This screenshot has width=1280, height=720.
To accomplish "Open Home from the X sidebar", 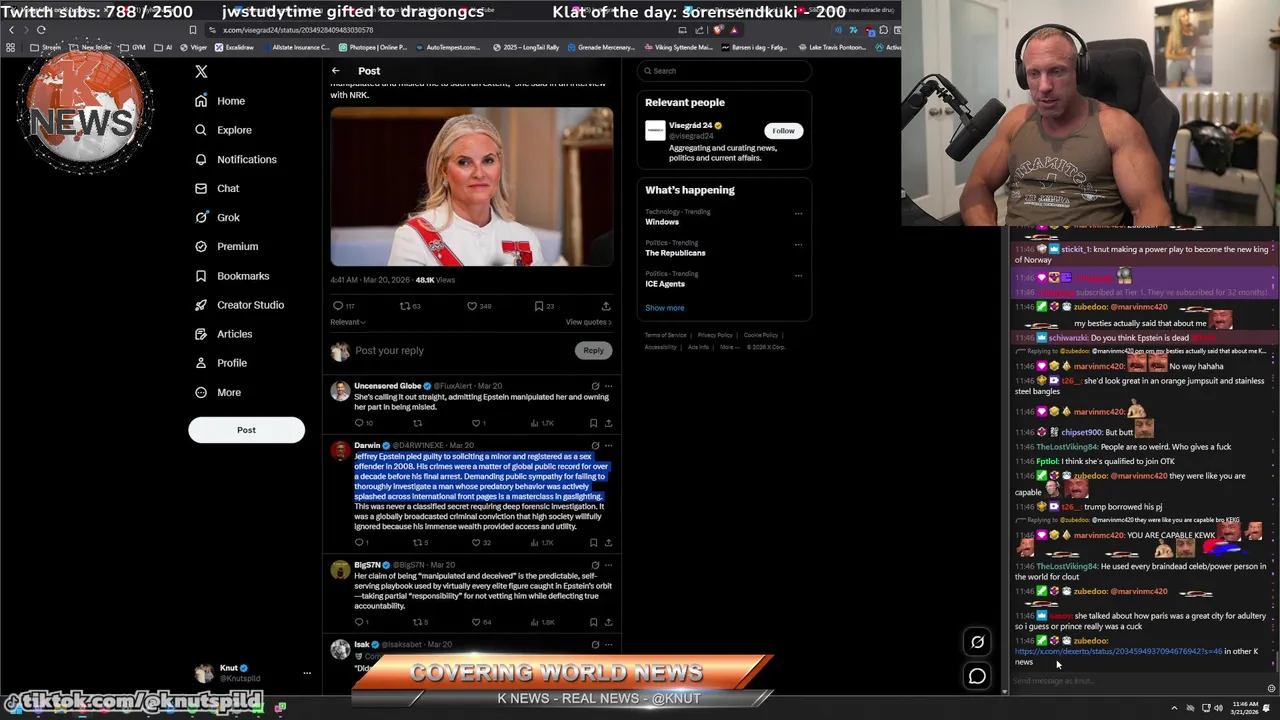I will [x=220, y=101].
